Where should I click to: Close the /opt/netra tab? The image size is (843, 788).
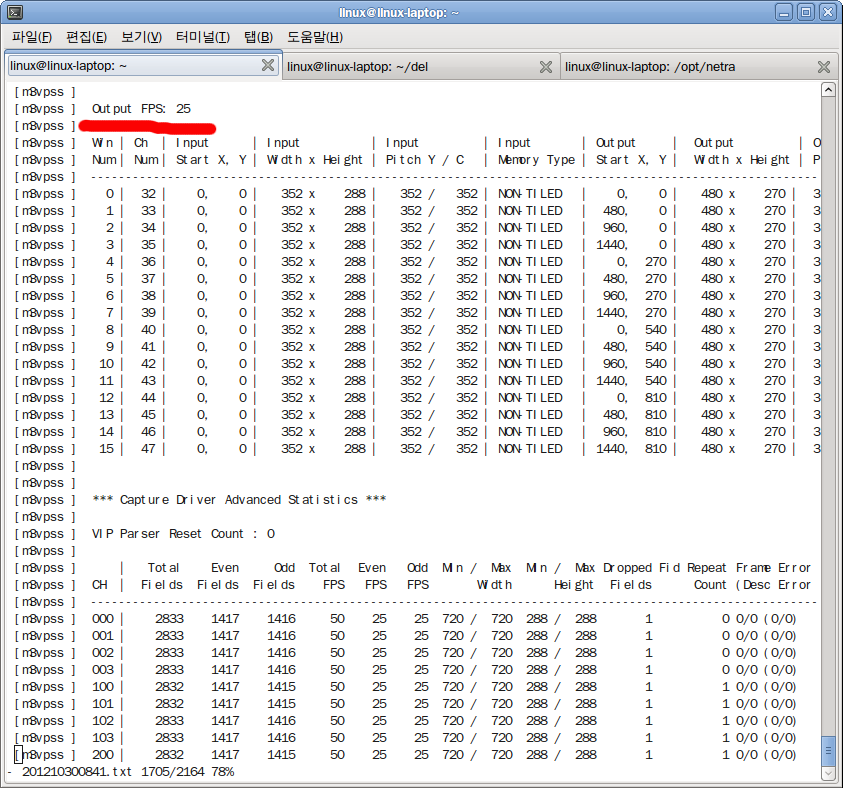(824, 67)
